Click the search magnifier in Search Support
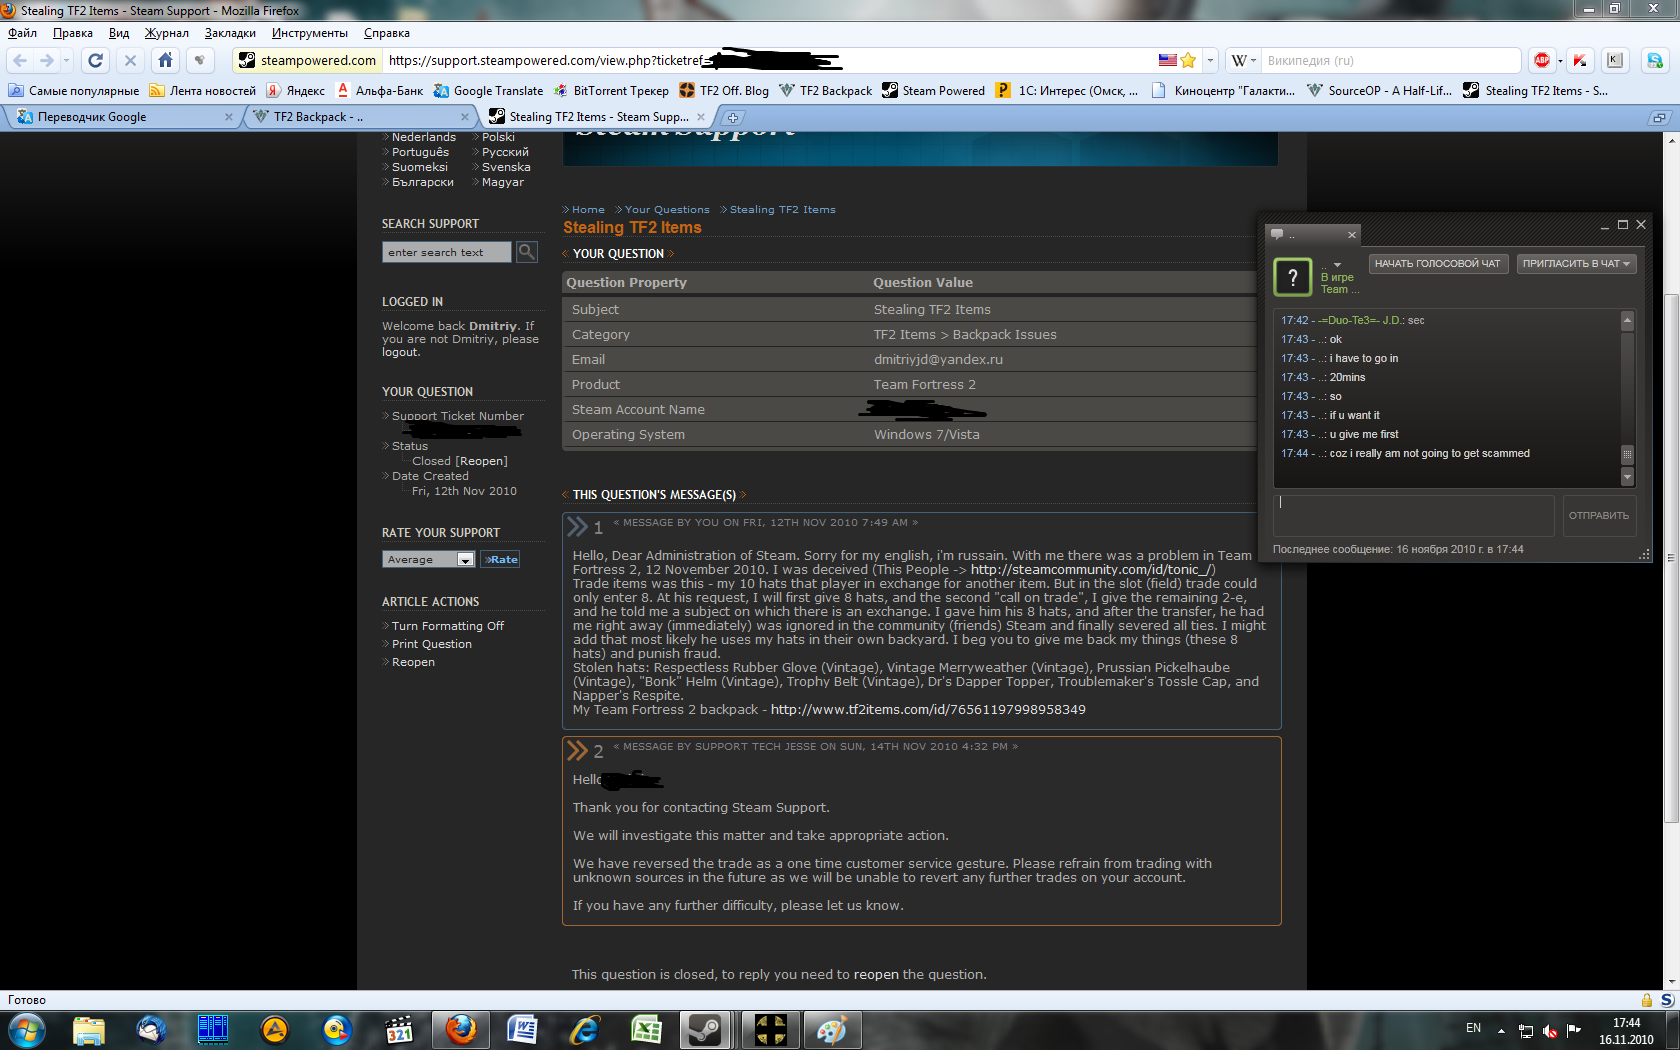 pos(527,252)
